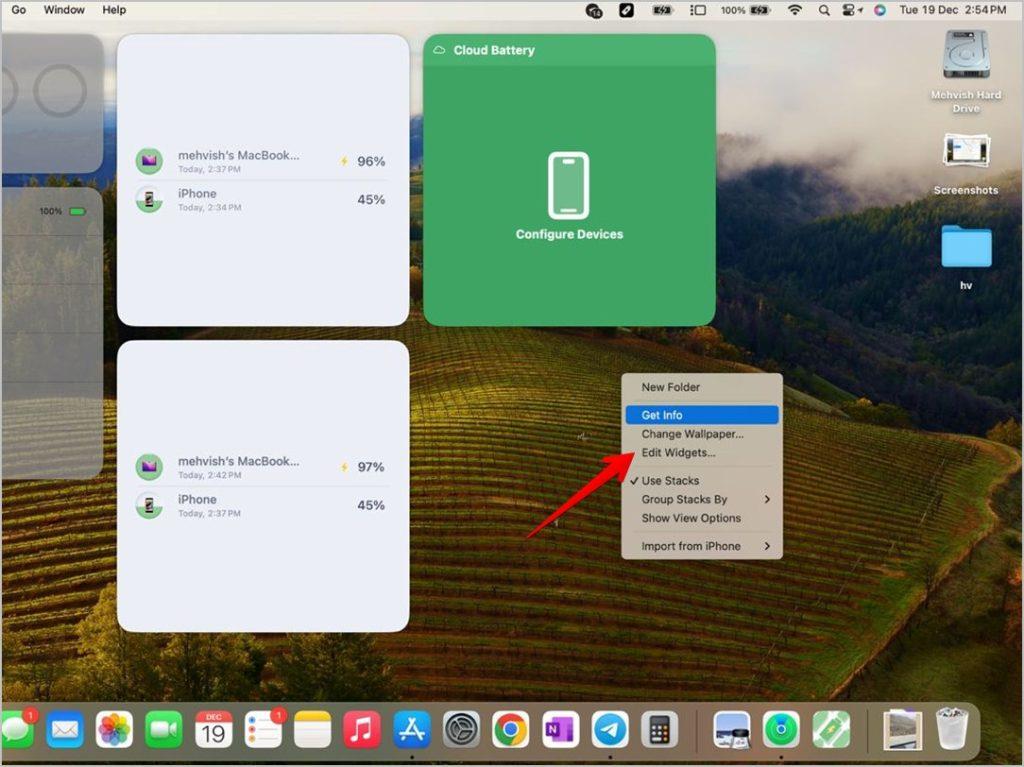Choose Edit Widgets… menu item
1024x767 pixels.
702,452
